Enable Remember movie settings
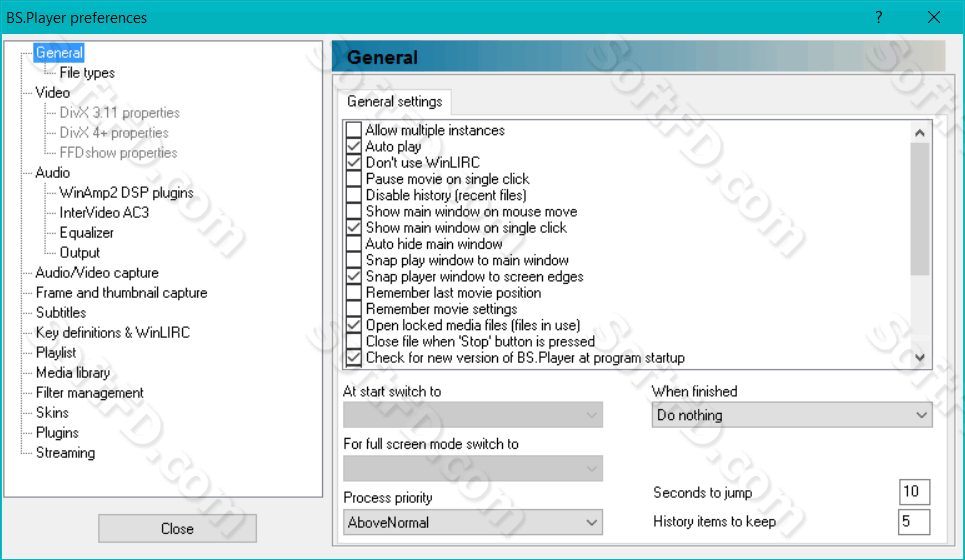This screenshot has width=965, height=560. (354, 309)
